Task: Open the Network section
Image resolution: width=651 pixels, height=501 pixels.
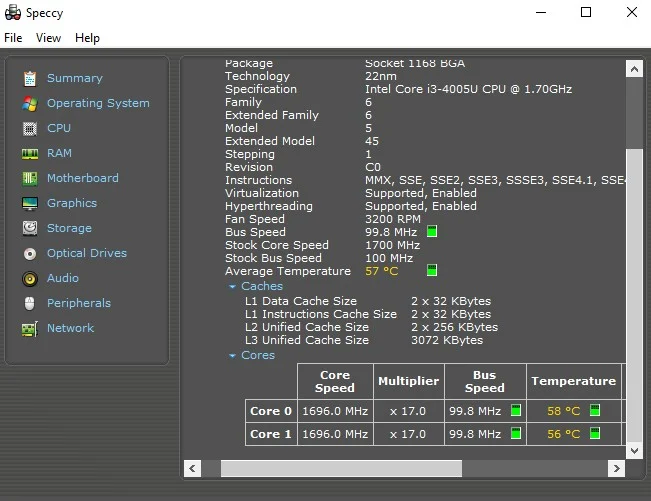Action: (71, 328)
